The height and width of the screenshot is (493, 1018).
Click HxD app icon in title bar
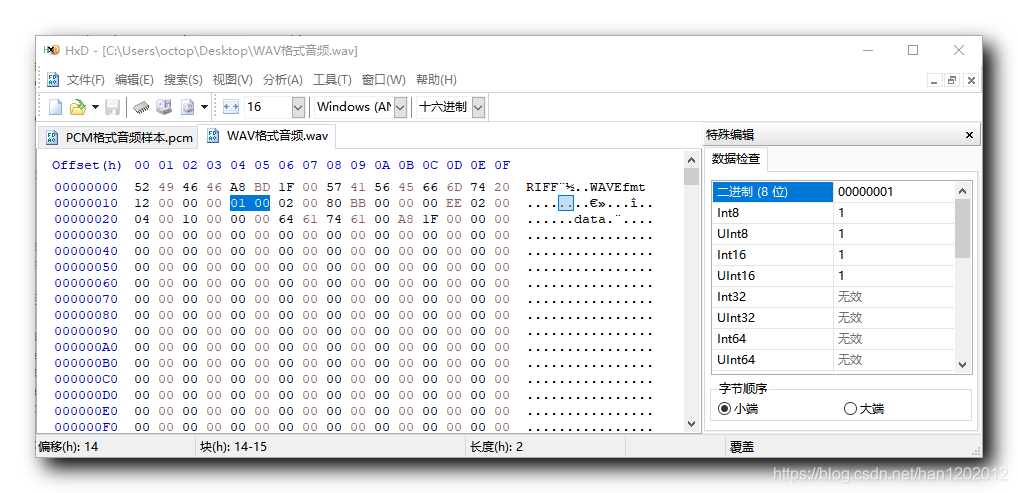pyautogui.click(x=51, y=50)
